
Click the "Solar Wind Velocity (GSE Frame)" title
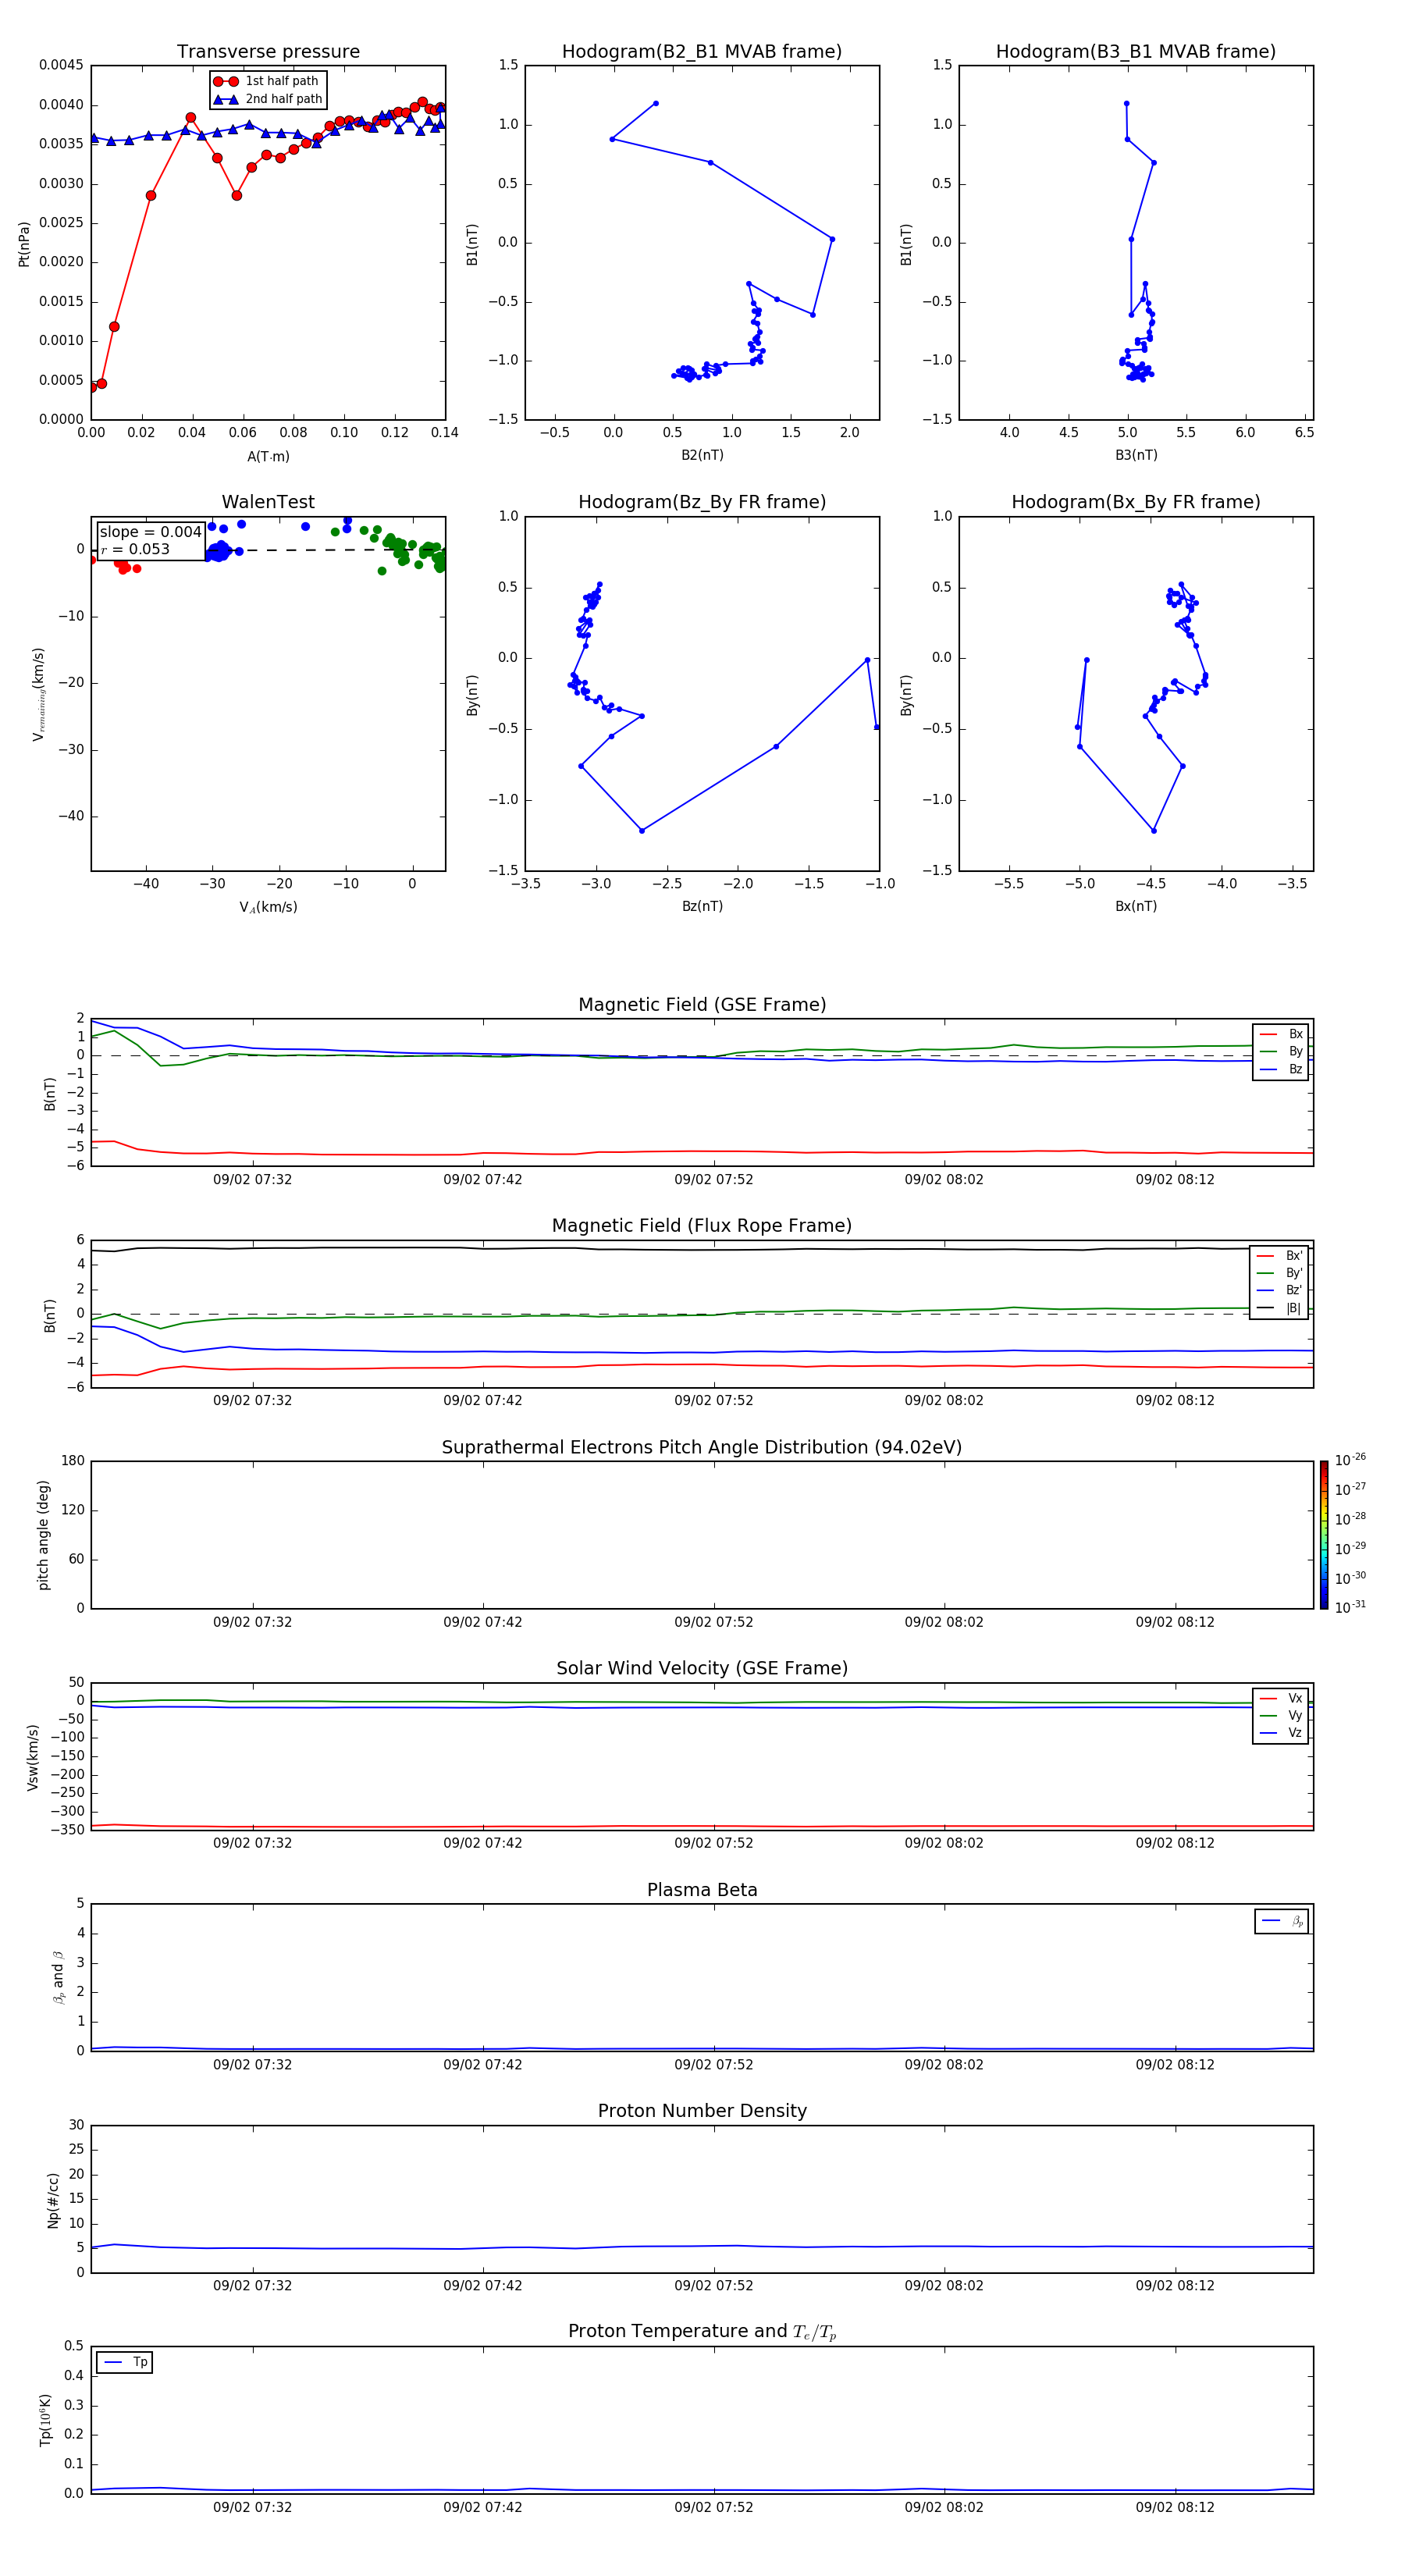[702, 1669]
